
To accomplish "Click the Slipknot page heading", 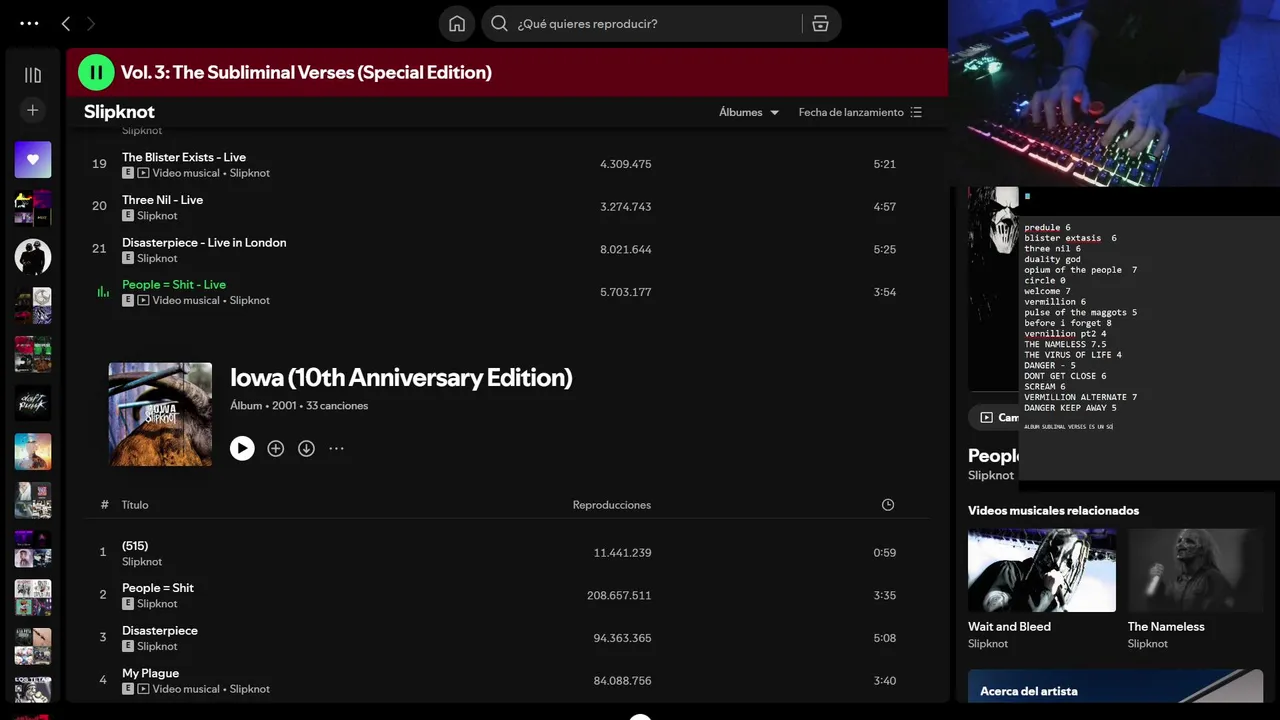I will click(x=119, y=112).
